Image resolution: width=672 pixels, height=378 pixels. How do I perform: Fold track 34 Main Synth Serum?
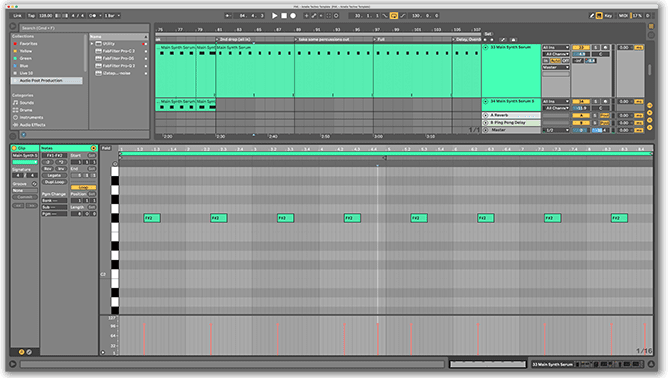coord(486,102)
